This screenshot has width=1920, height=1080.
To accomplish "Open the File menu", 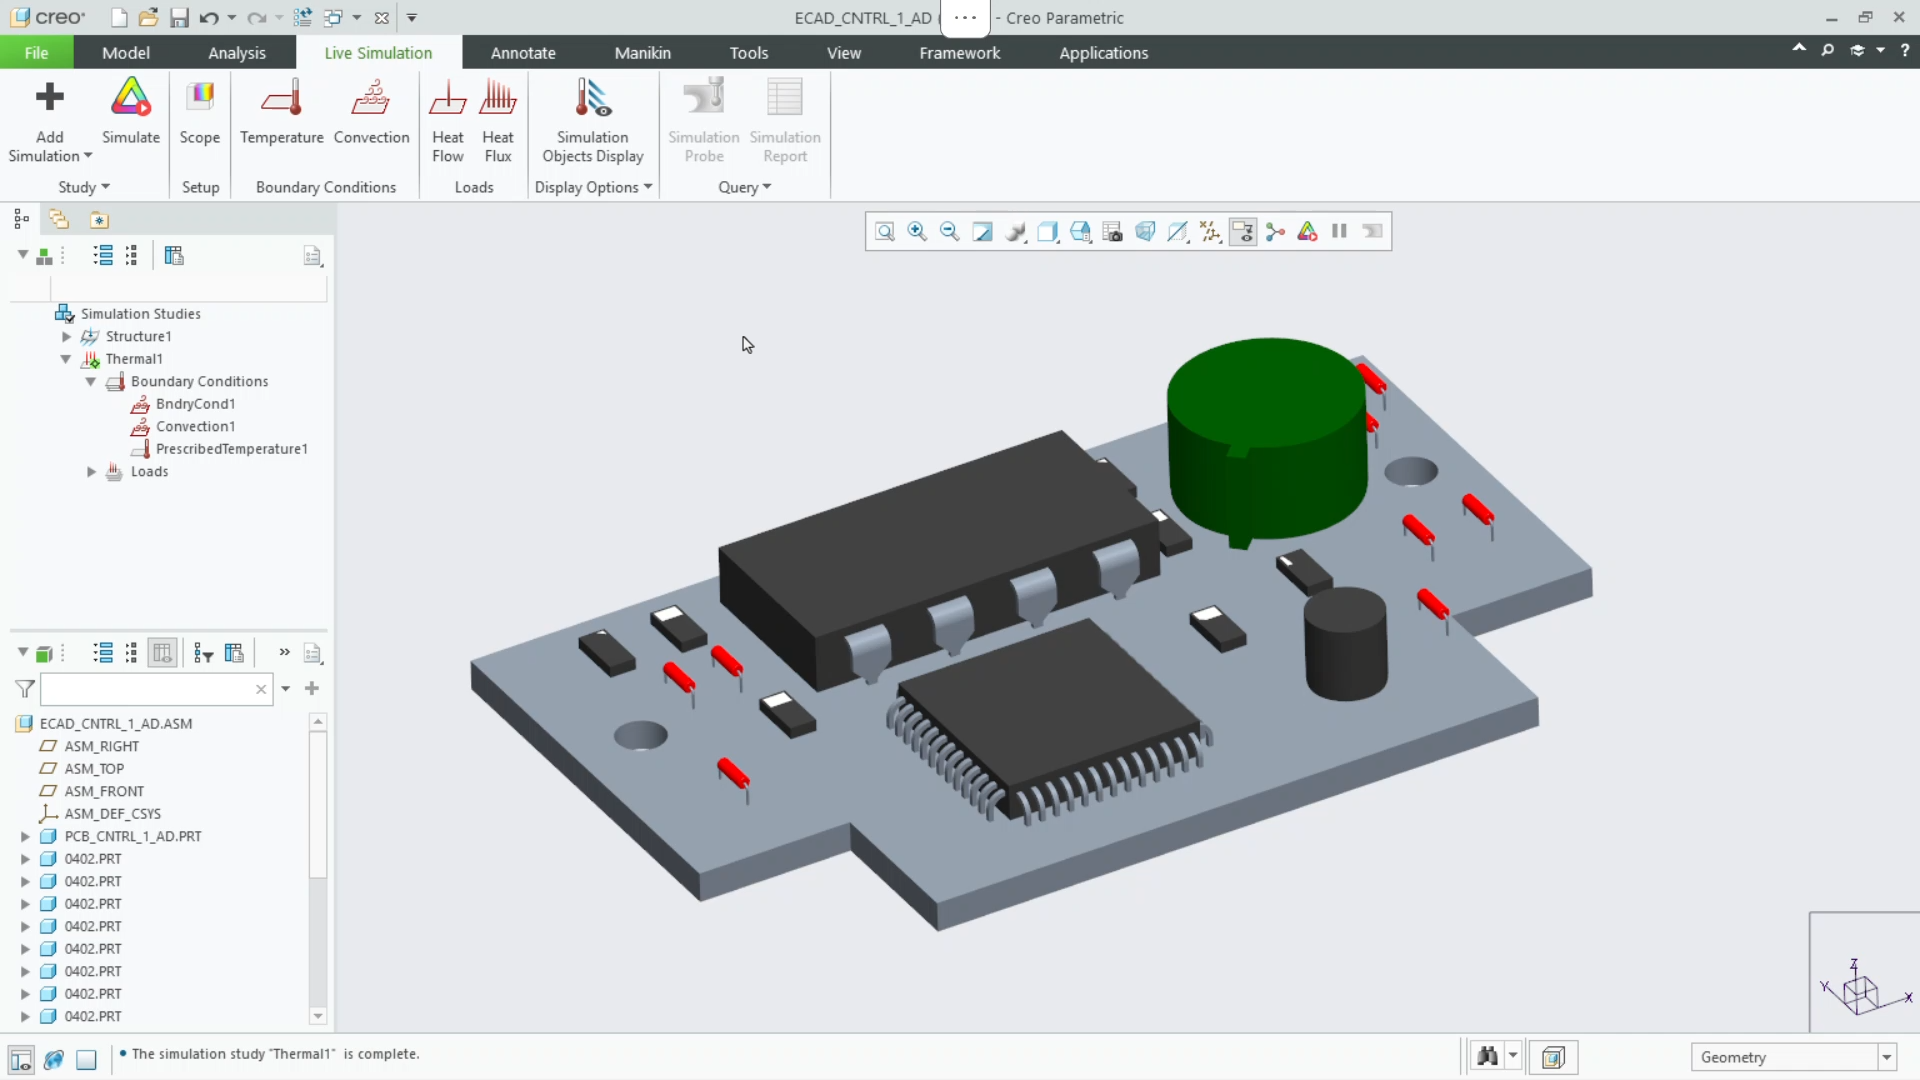I will coord(35,52).
